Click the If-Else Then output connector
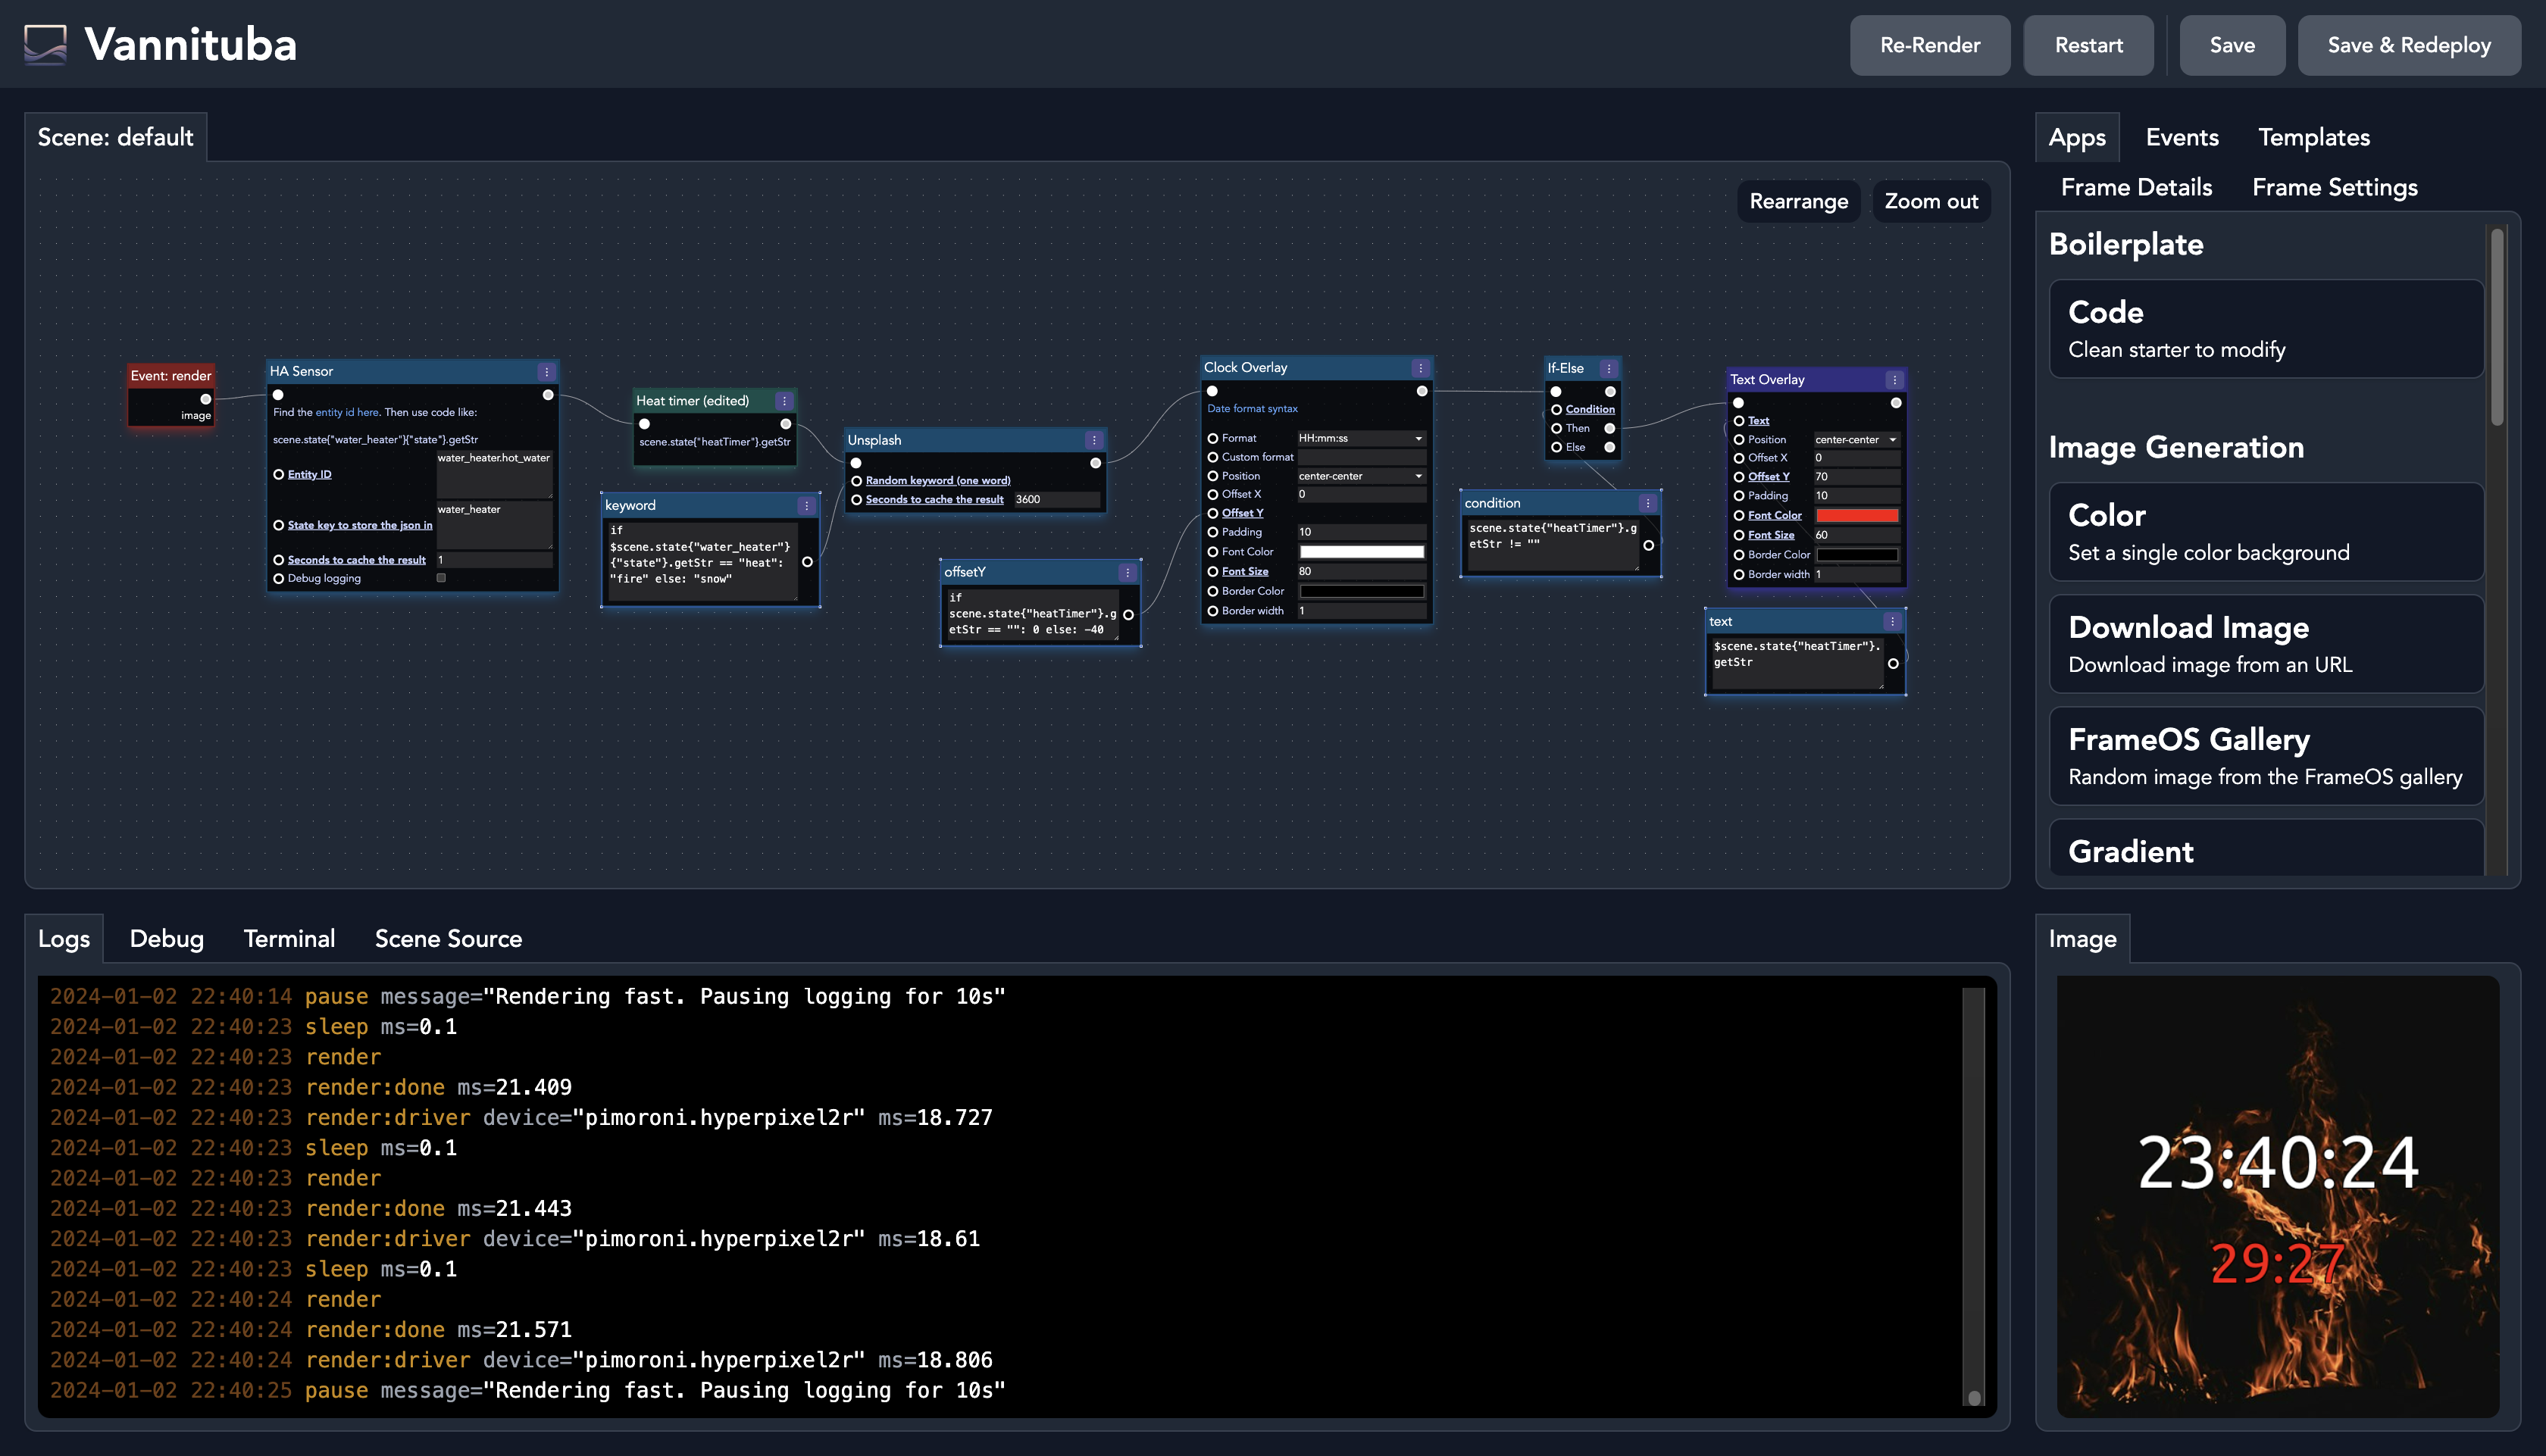Viewport: 2546px width, 1456px height. pyautogui.click(x=1610, y=428)
